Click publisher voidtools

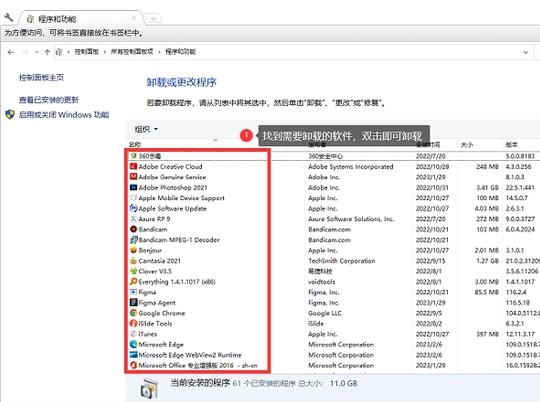(x=322, y=282)
